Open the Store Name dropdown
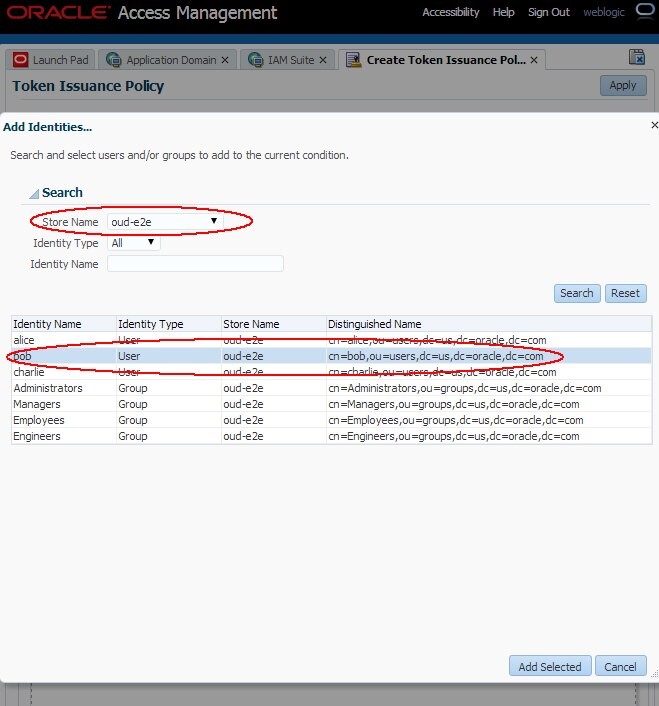 point(164,222)
